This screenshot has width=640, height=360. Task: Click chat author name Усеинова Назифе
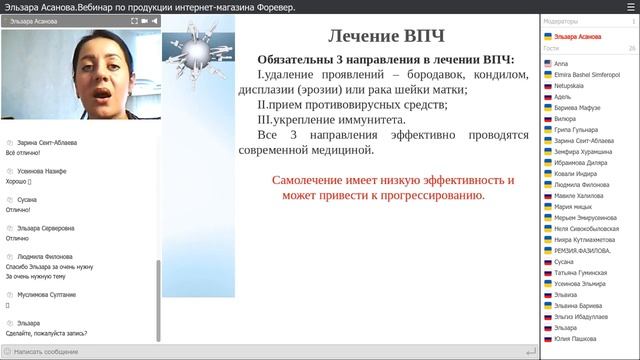(x=42, y=171)
